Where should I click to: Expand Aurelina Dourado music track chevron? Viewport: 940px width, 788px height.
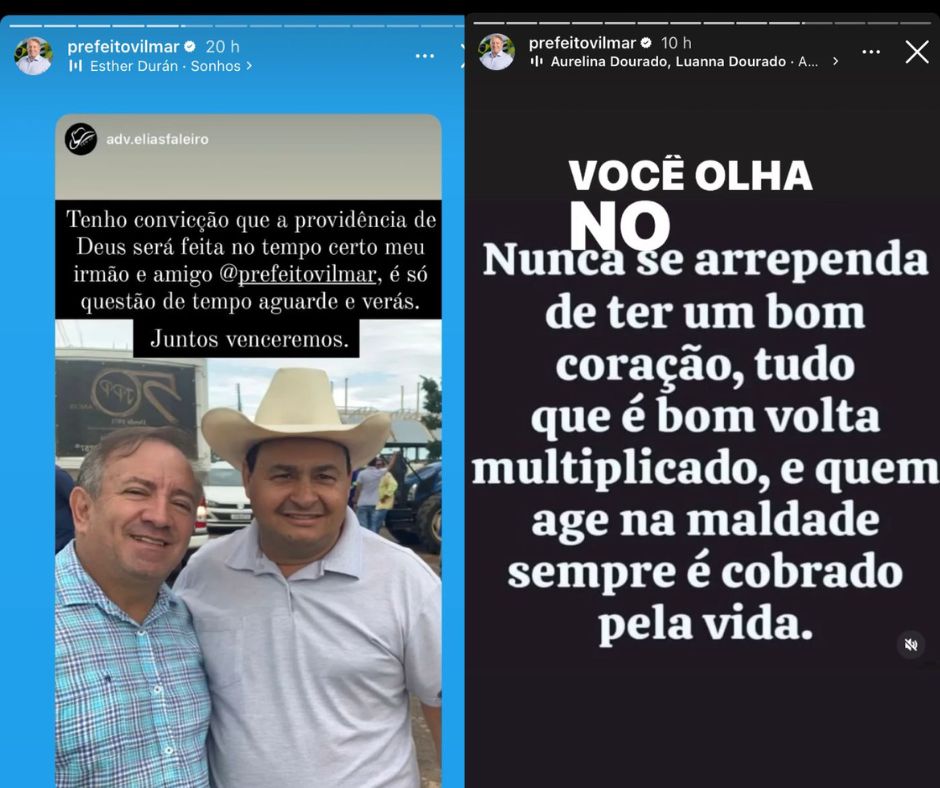coord(836,61)
